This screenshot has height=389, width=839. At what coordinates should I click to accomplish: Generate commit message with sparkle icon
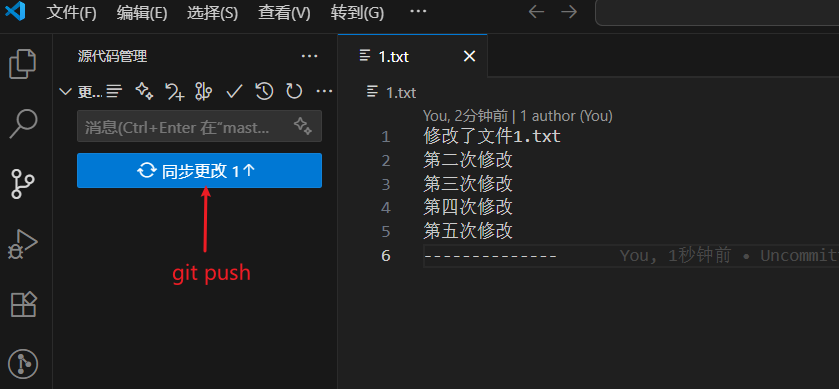(x=303, y=127)
